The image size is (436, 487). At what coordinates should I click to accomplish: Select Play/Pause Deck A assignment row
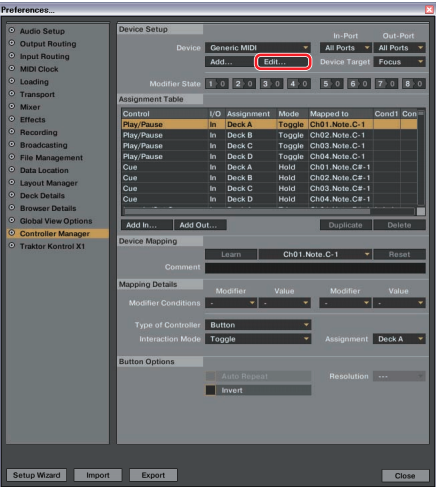click(269, 124)
